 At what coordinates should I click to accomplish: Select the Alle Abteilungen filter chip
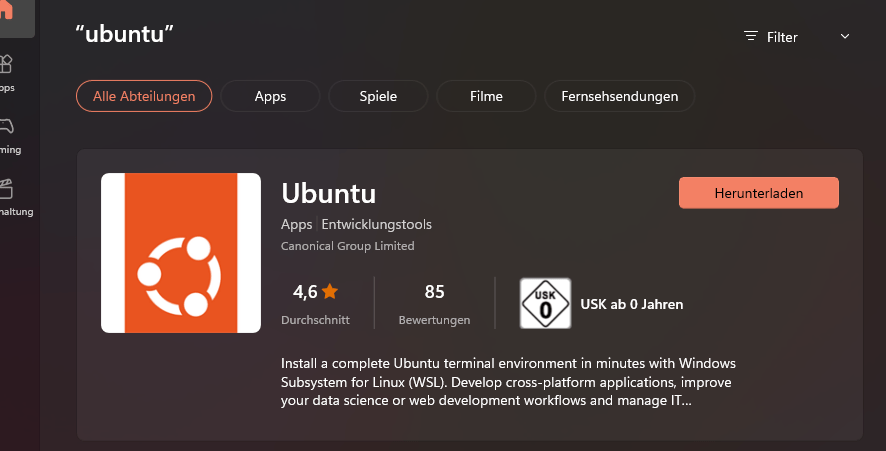144,96
